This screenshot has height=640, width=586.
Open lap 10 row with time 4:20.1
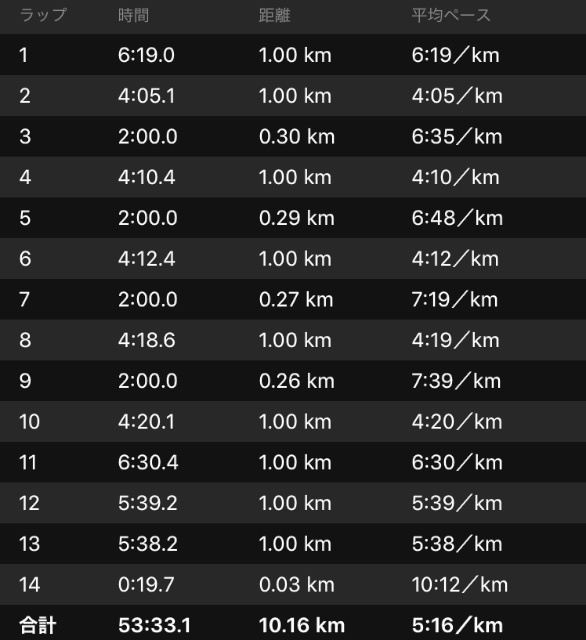coord(293,422)
